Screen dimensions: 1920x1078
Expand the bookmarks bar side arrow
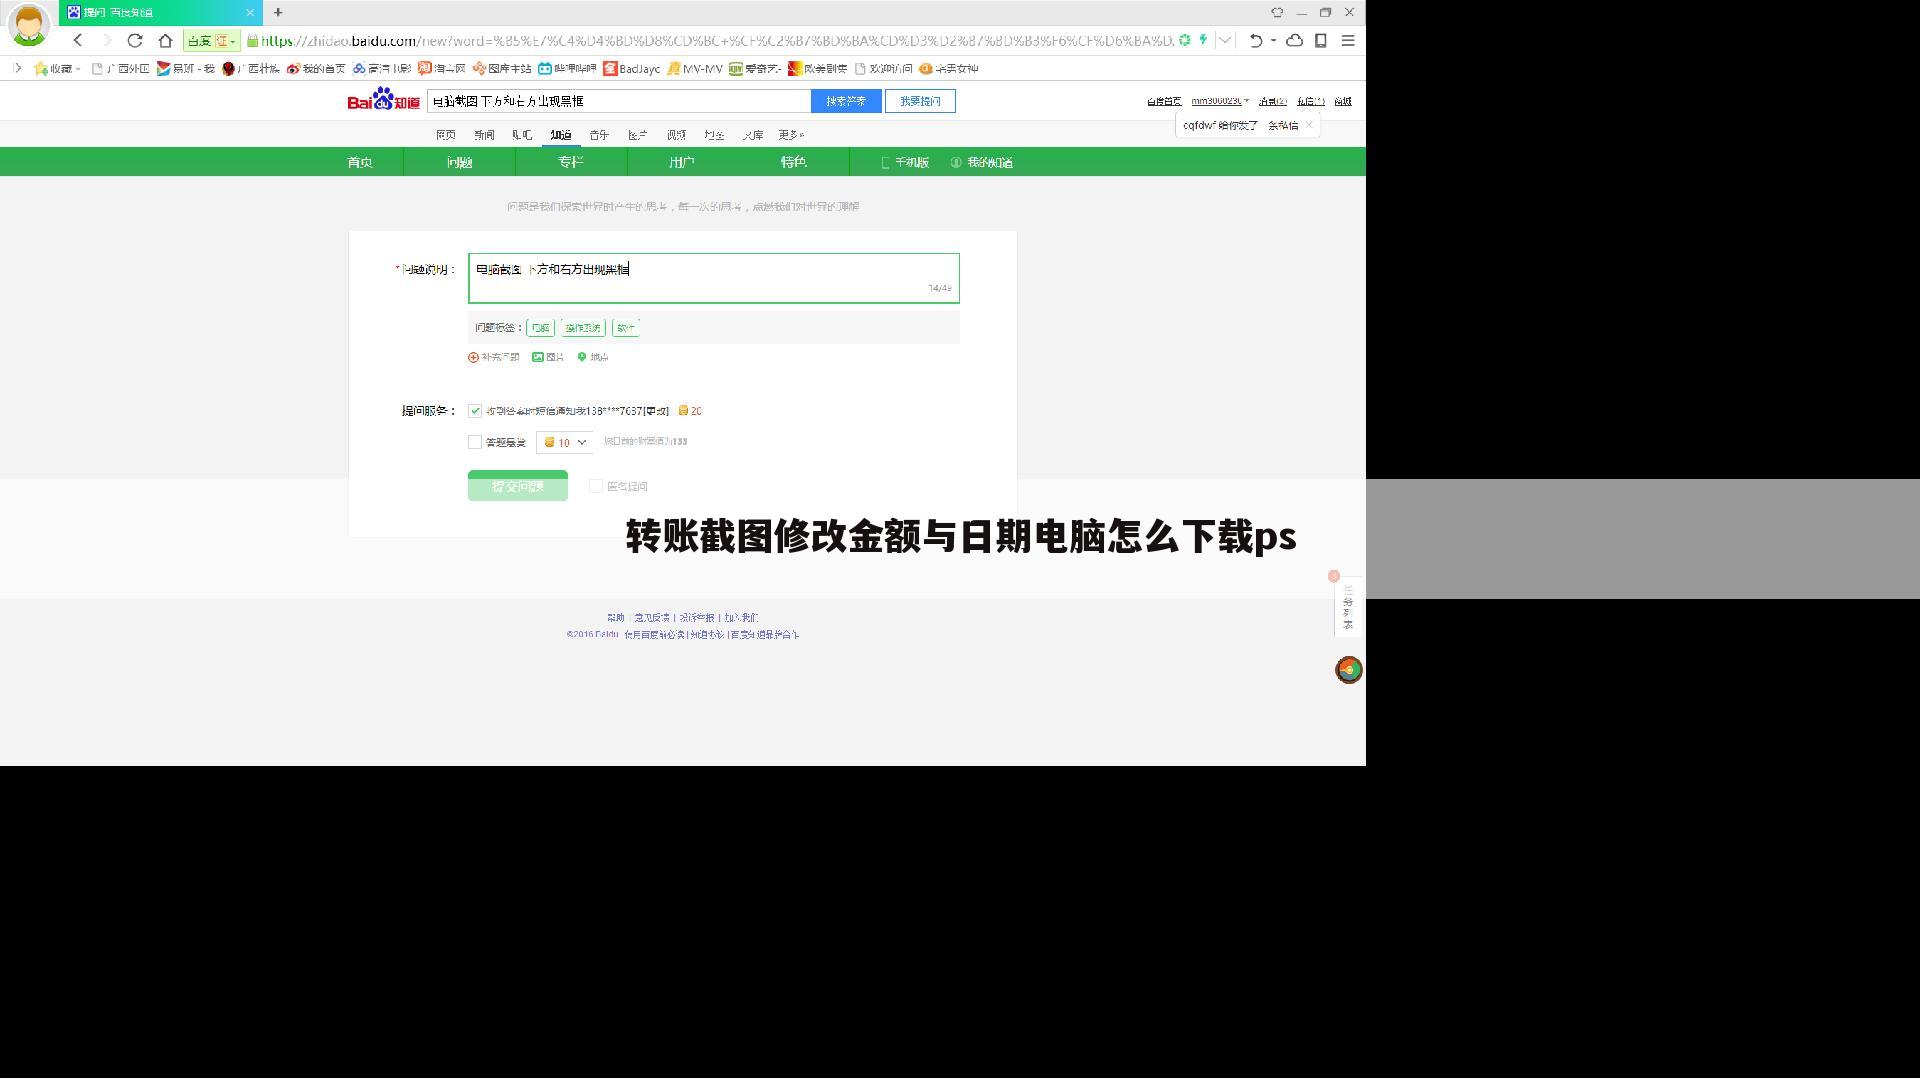[x=17, y=68]
